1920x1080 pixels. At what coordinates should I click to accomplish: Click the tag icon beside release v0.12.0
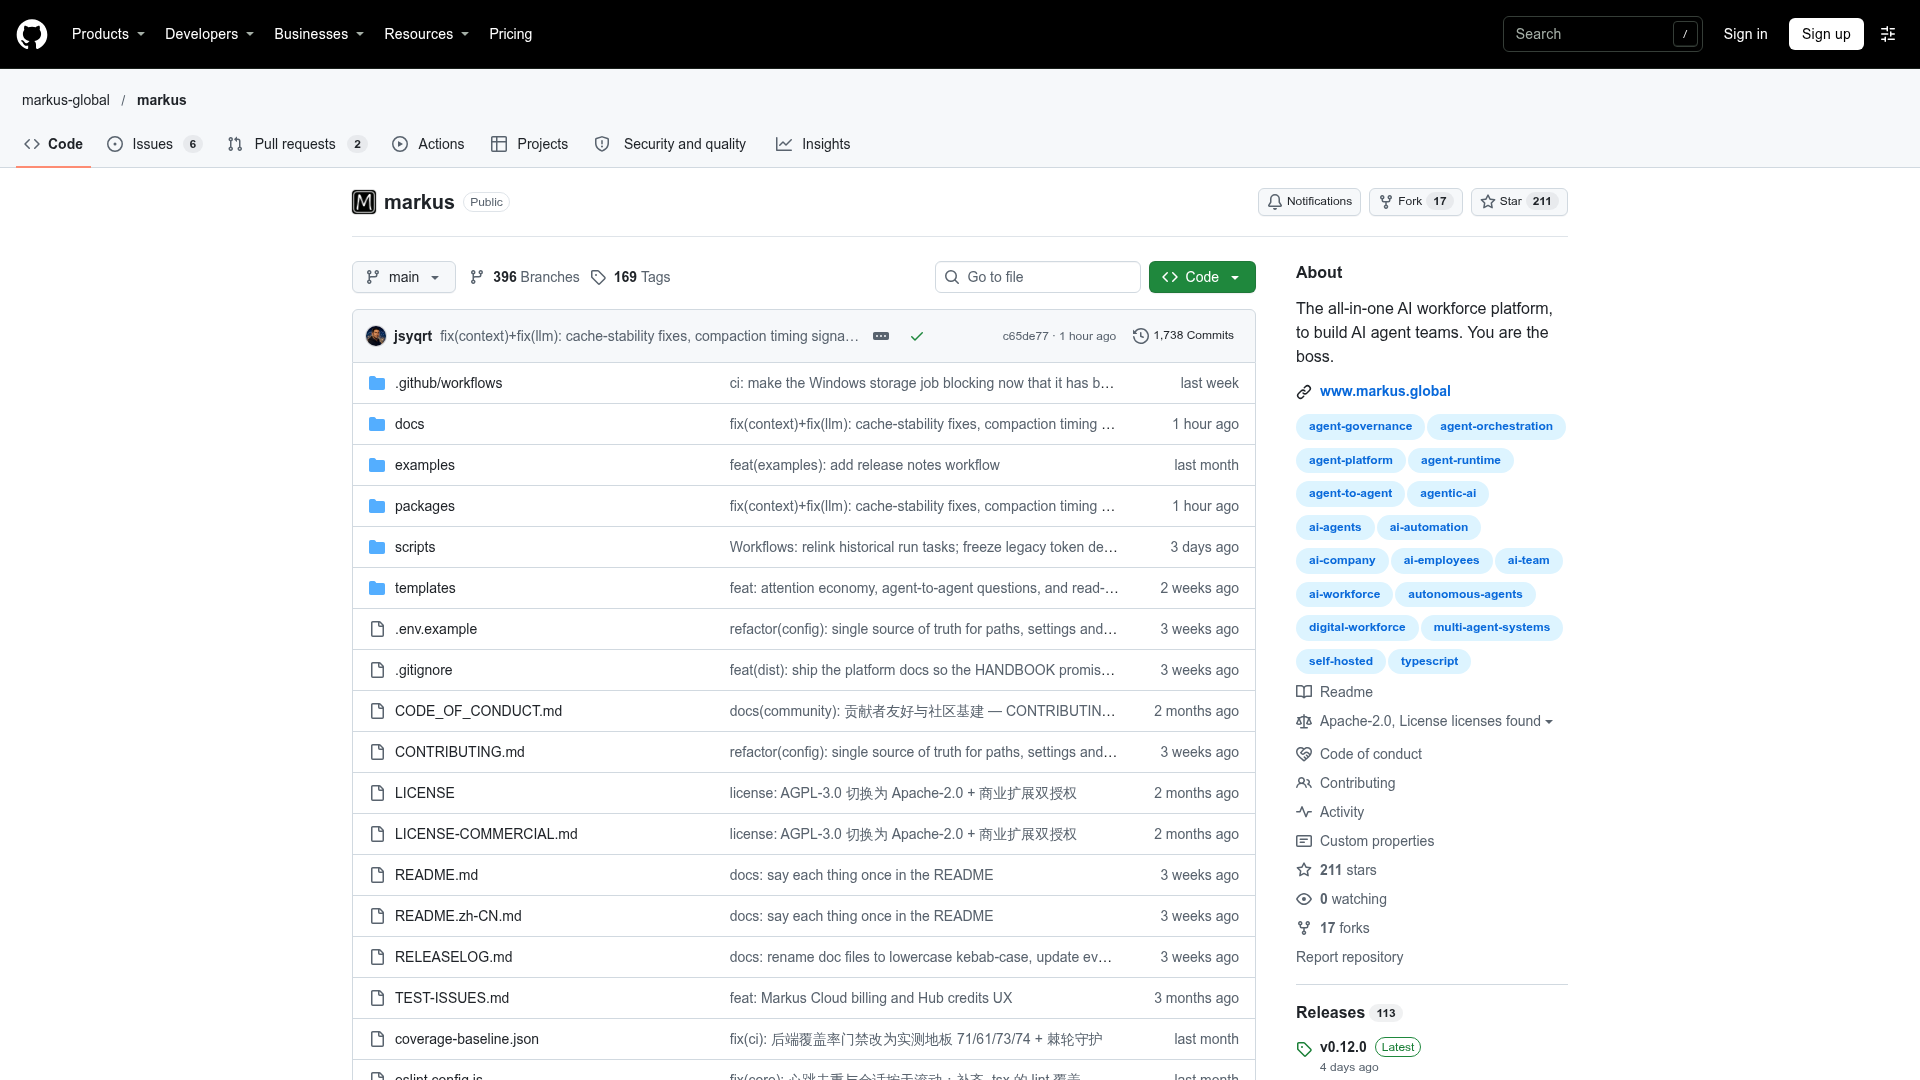pos(1304,1049)
